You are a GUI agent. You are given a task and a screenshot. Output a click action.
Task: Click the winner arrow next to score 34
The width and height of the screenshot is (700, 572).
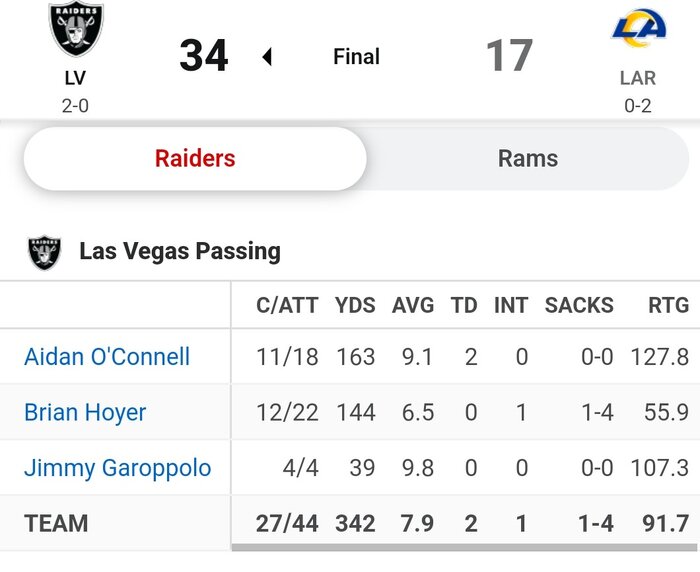267,57
